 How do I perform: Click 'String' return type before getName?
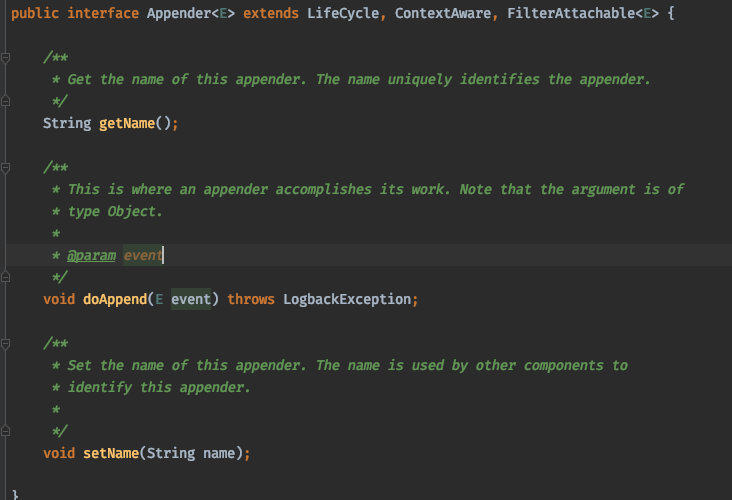tap(67, 124)
